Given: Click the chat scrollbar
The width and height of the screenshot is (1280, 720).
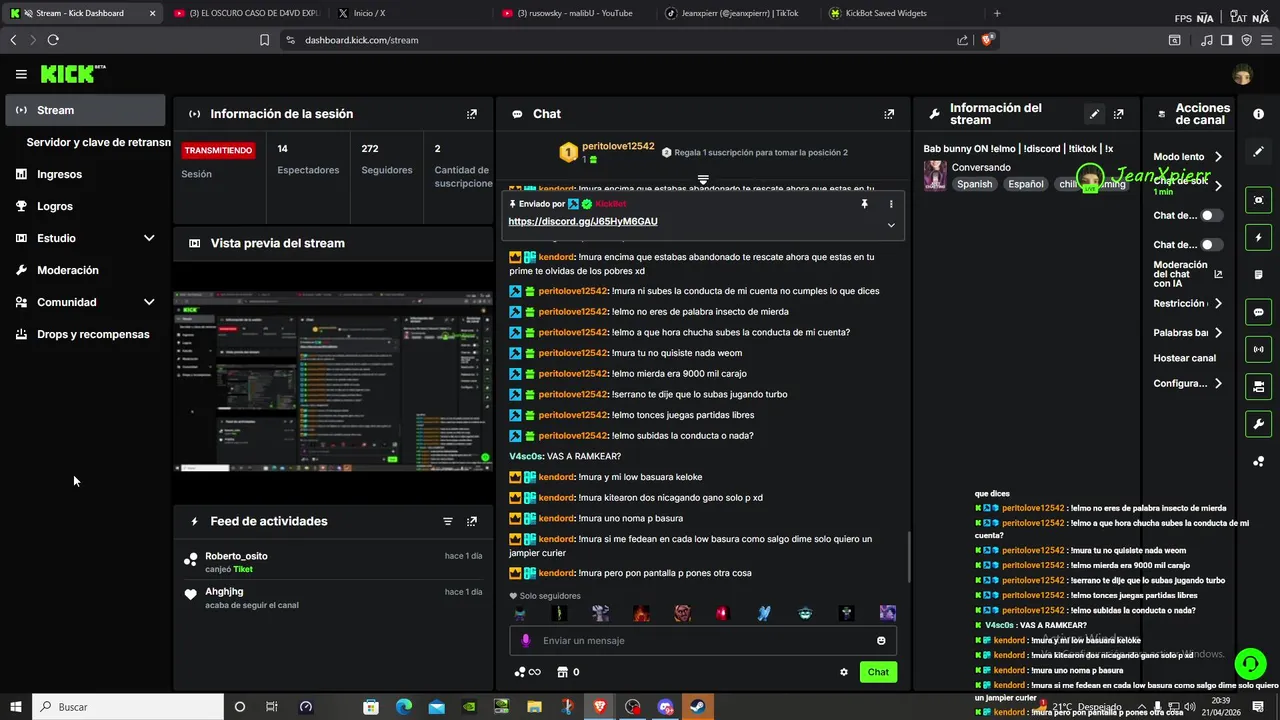Looking at the screenshot, I should [x=909, y=555].
